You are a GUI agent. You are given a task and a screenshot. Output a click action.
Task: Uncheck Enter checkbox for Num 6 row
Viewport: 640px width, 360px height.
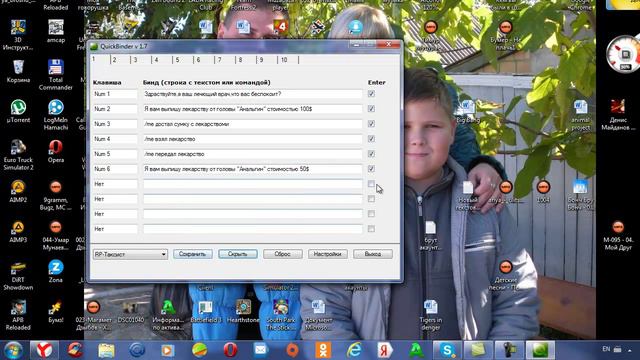click(371, 169)
